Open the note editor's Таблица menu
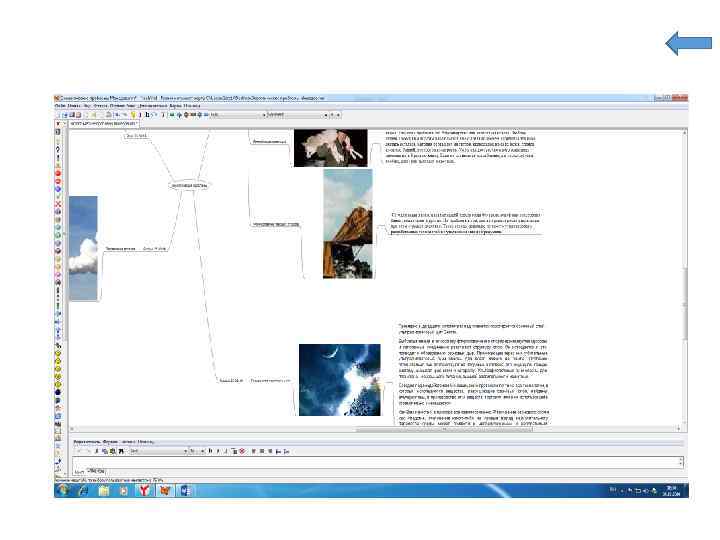This screenshot has width=720, height=540. point(128,442)
